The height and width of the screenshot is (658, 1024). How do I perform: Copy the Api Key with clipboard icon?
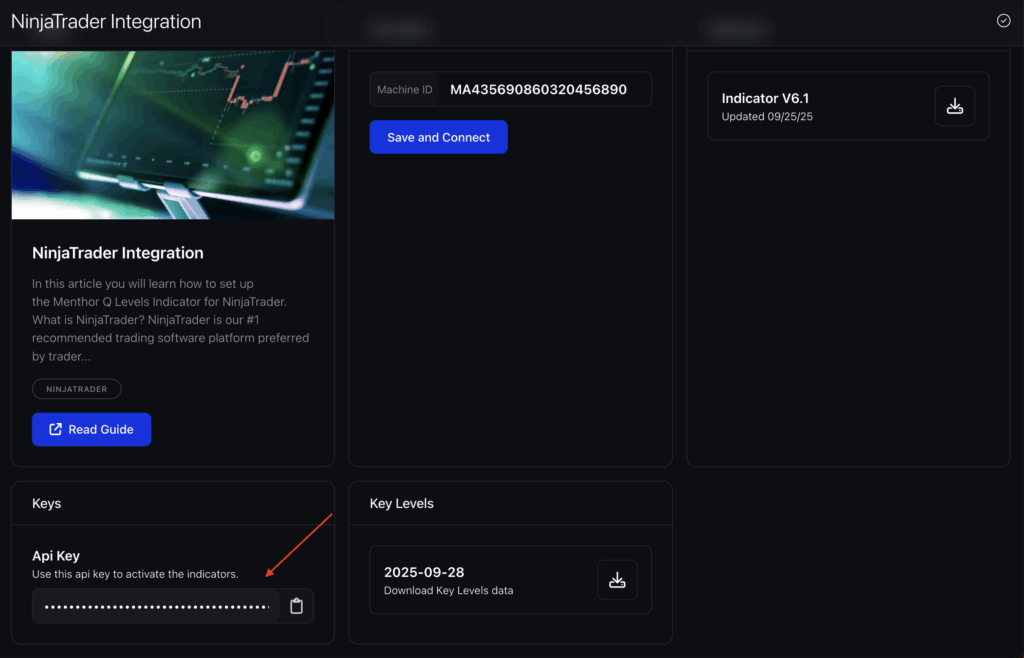(x=296, y=606)
